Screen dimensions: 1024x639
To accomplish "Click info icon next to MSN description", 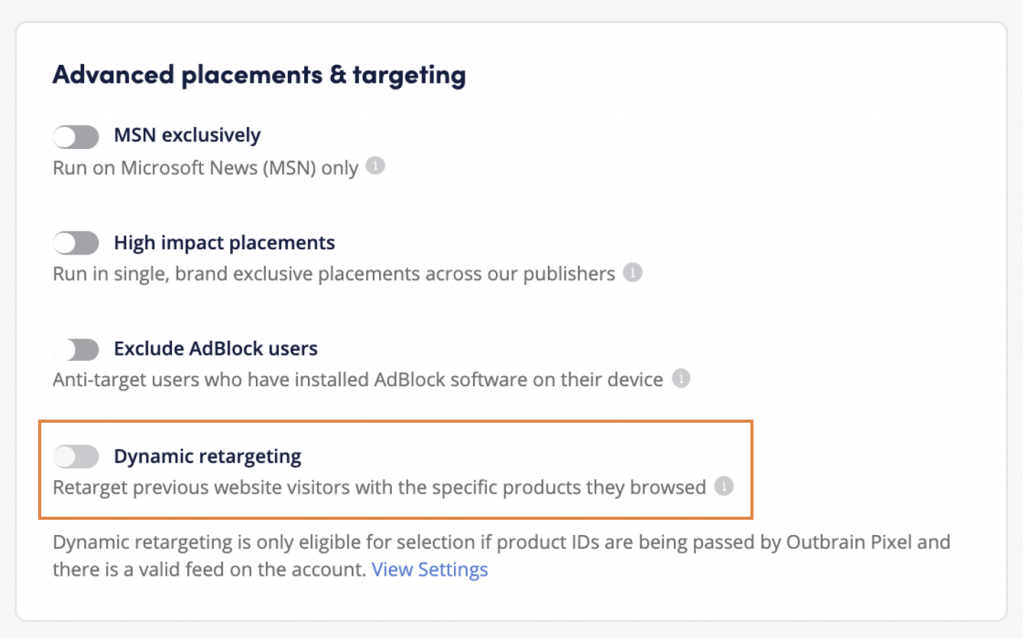I will [375, 166].
